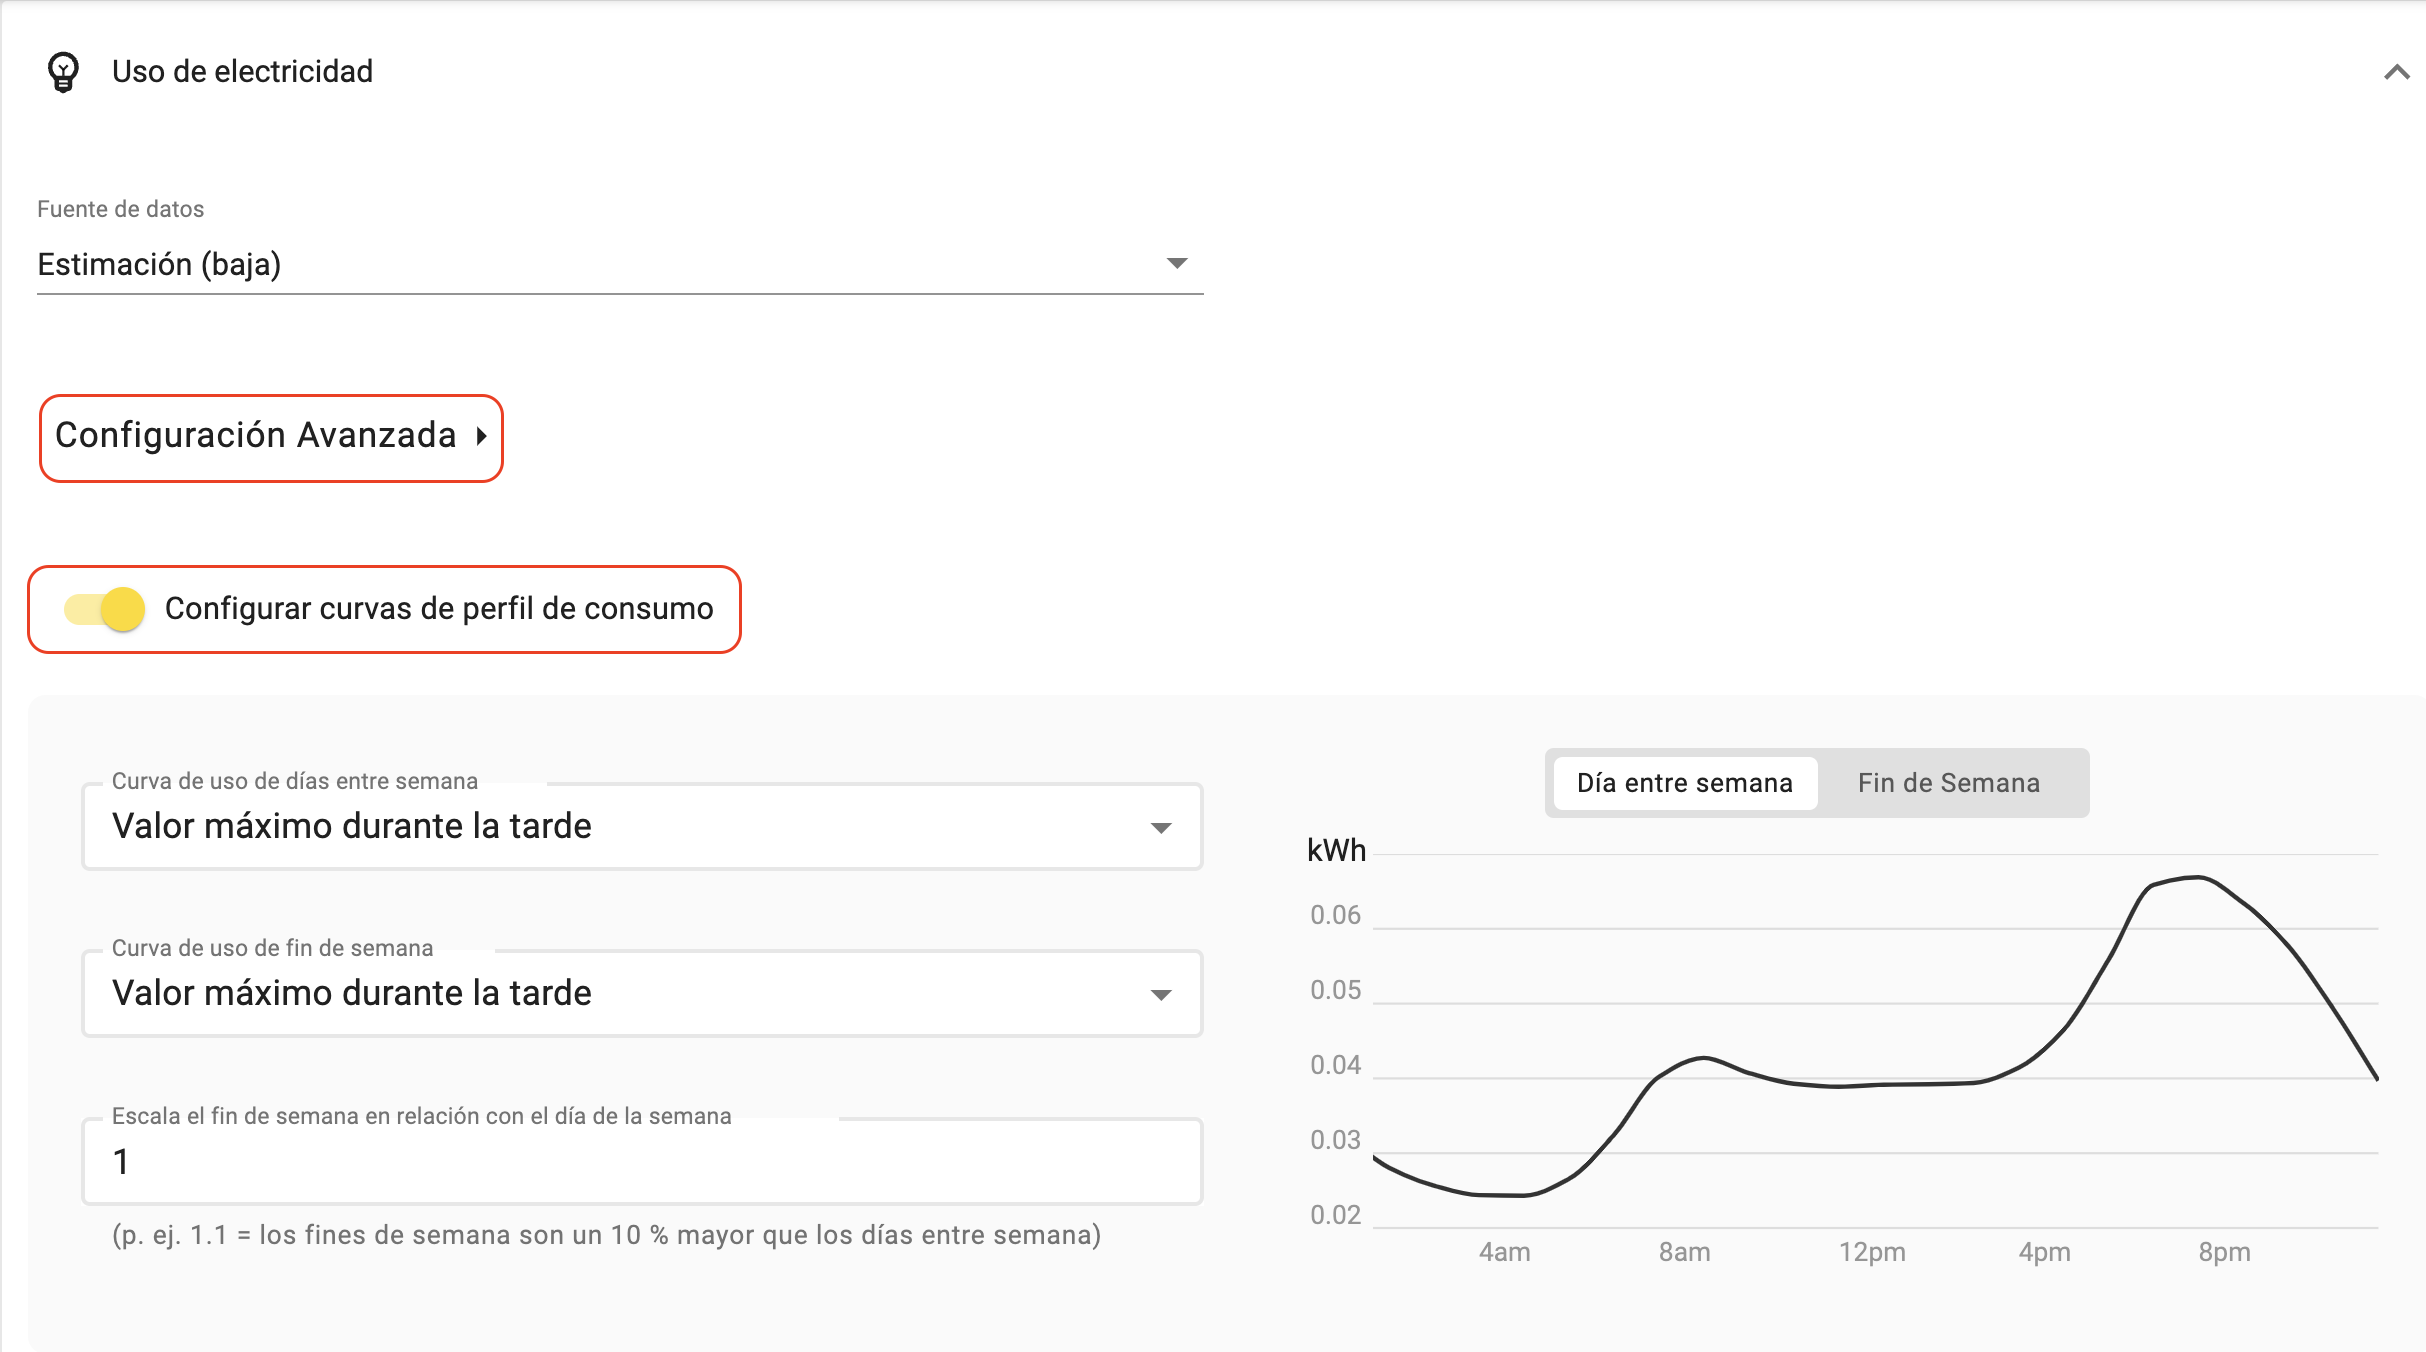Toggle Configurar curvas de perfil de consumo
The height and width of the screenshot is (1352, 2426).
(x=105, y=609)
